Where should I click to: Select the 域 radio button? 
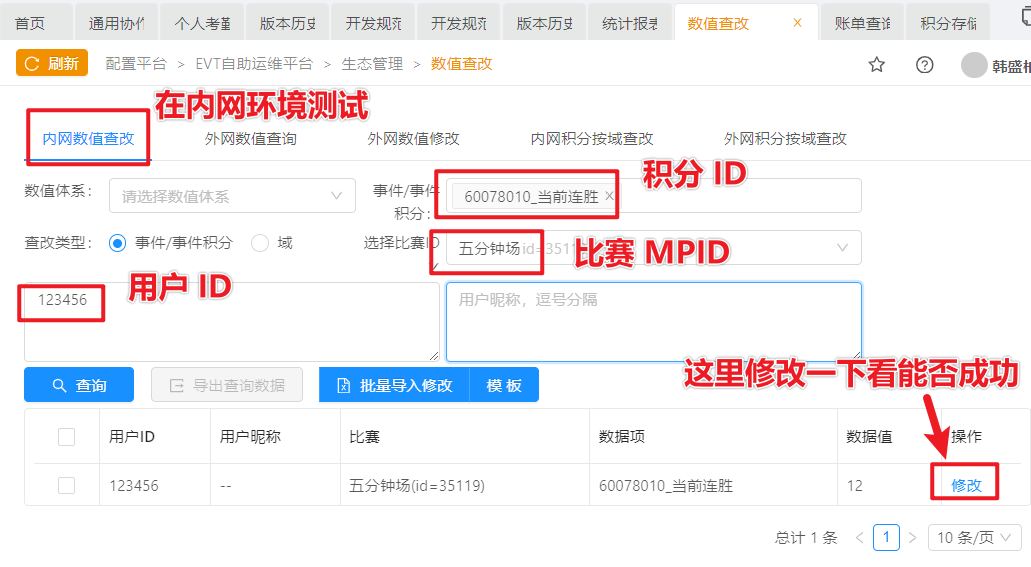(x=260, y=242)
